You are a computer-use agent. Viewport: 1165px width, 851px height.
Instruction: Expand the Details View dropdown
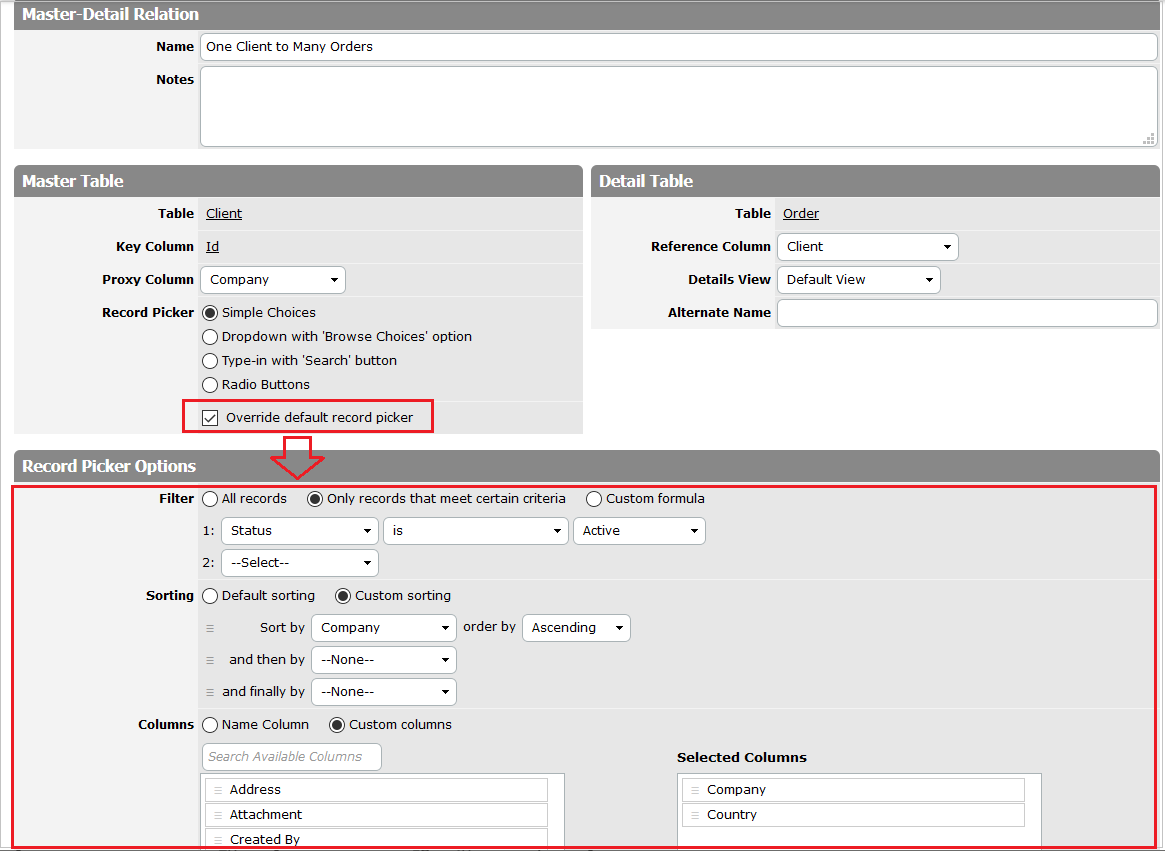(x=859, y=280)
